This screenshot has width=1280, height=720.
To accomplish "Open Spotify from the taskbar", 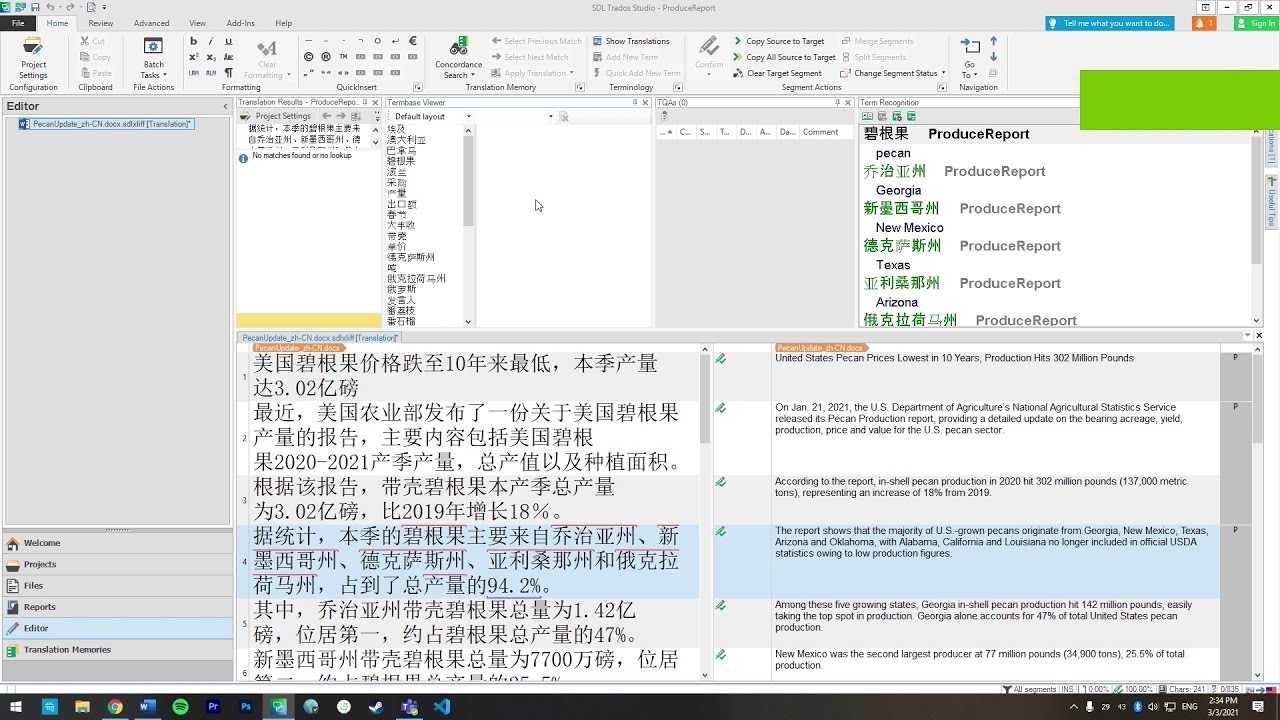I will tap(180, 707).
